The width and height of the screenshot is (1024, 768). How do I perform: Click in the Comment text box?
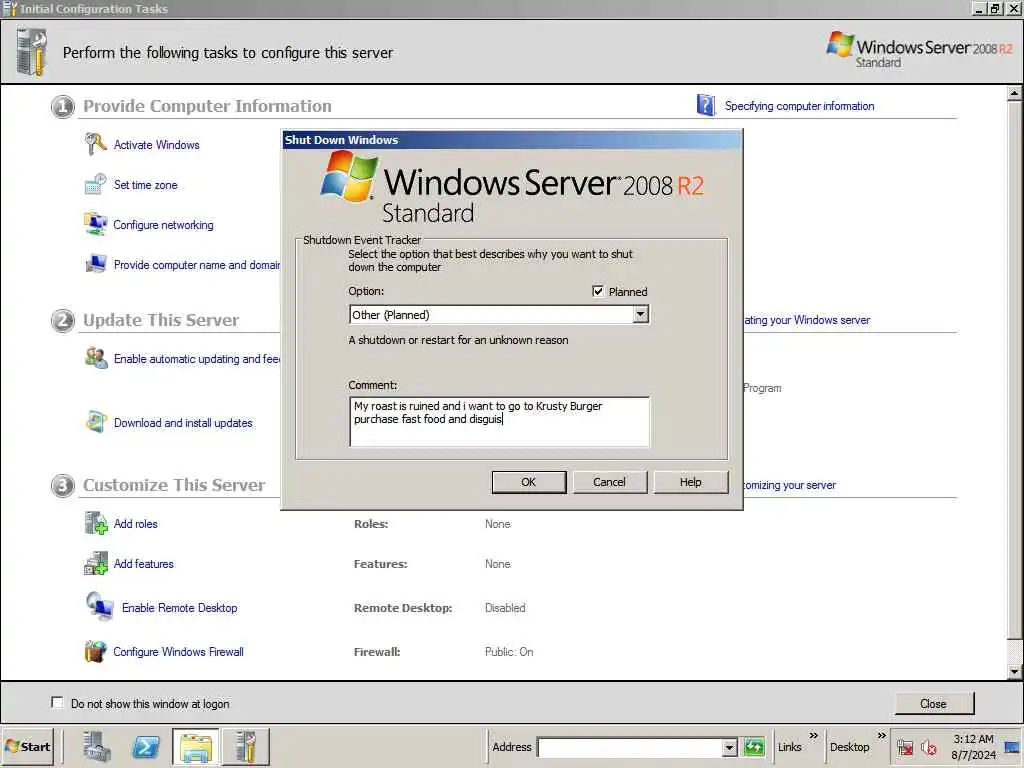coord(500,422)
